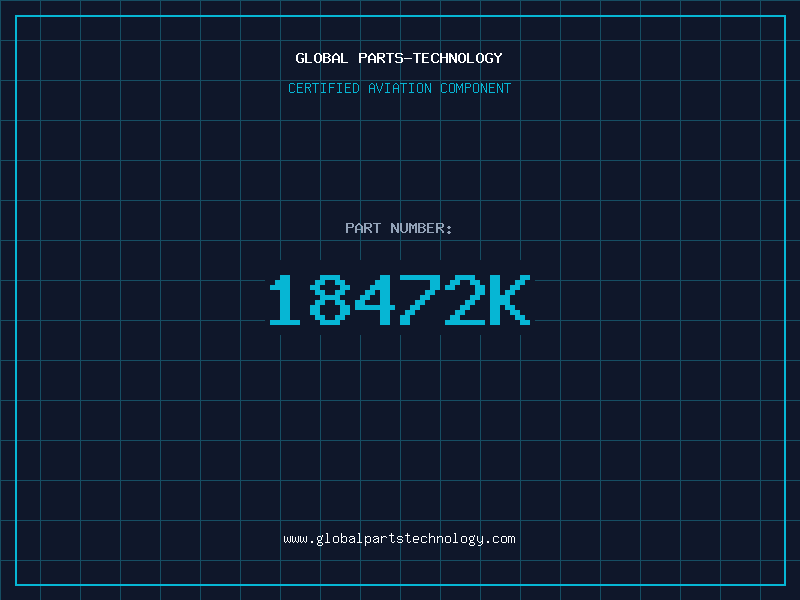800x600 pixels.
Task: Select the word NUMBER: in the label
Action: 421,228
